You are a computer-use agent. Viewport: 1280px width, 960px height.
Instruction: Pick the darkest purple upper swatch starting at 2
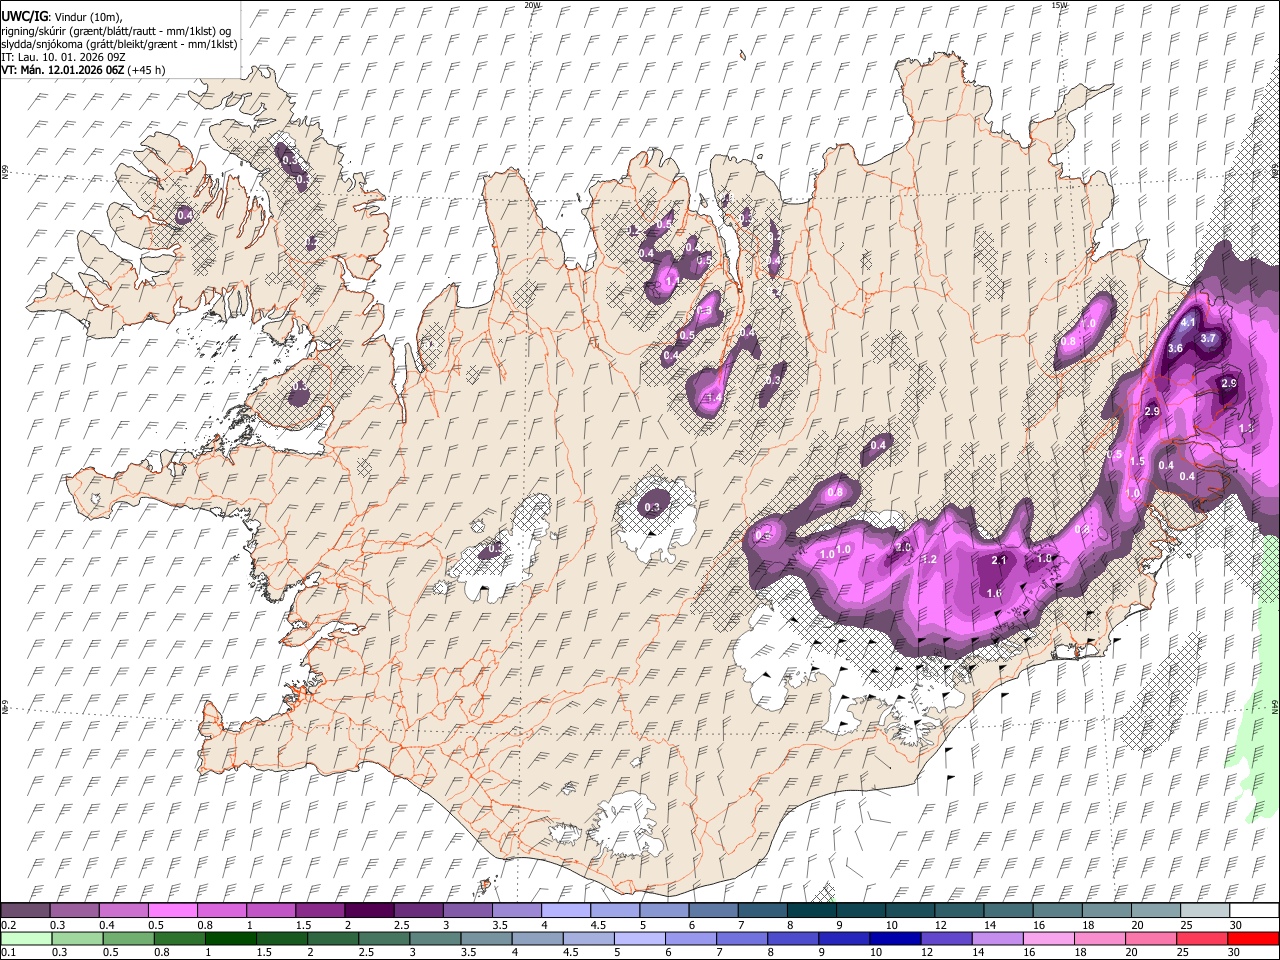(368, 910)
